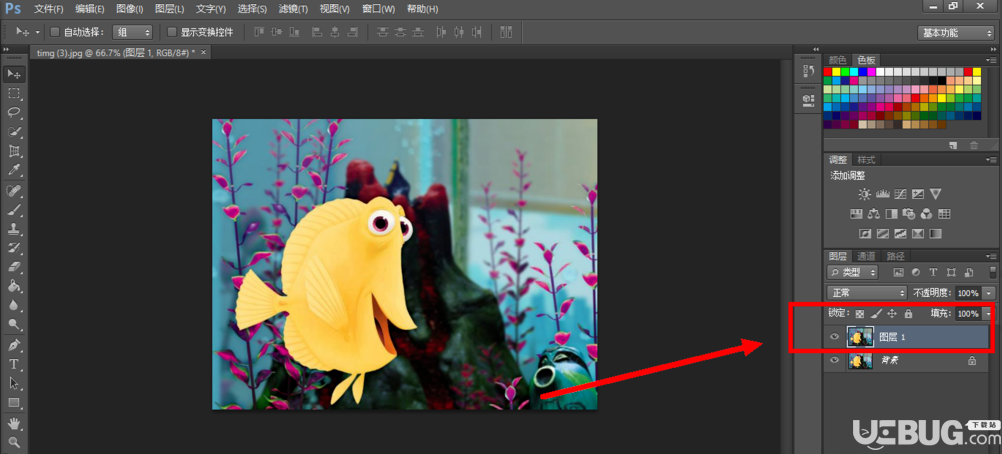The width and height of the screenshot is (1002, 454).
Task: Select the Zoom tool
Action: pos(13,442)
